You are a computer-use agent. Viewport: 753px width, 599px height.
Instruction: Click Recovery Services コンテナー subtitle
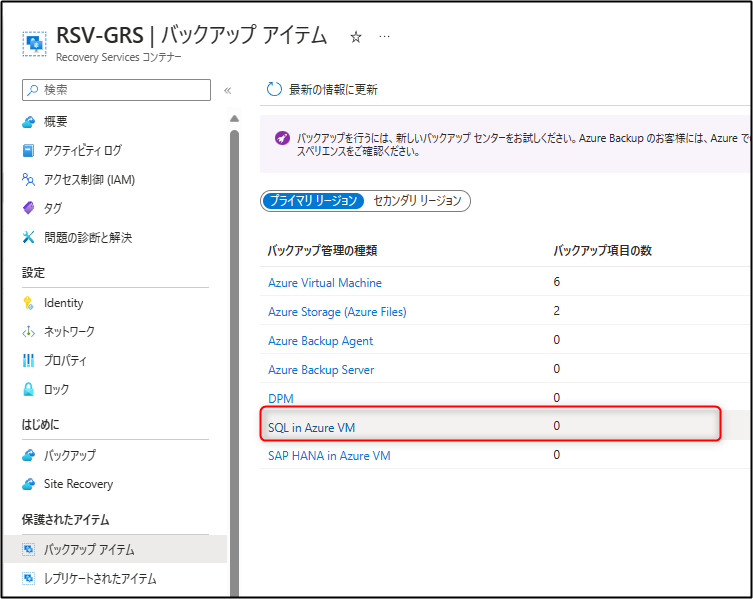[119, 57]
